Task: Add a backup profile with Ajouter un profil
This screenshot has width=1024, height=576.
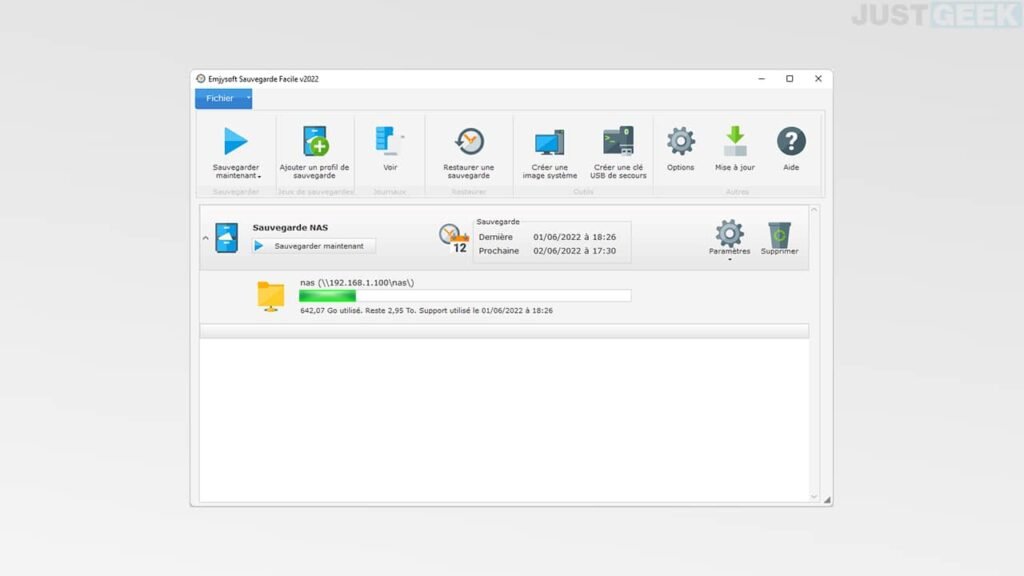Action: [x=314, y=152]
